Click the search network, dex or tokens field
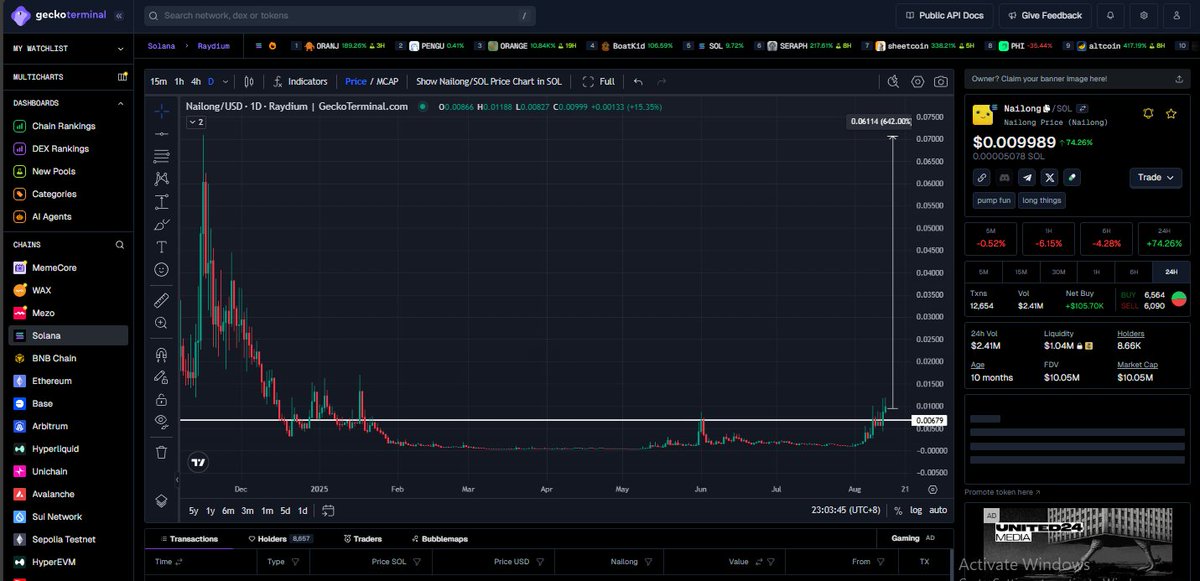The image size is (1200, 581). [x=340, y=16]
